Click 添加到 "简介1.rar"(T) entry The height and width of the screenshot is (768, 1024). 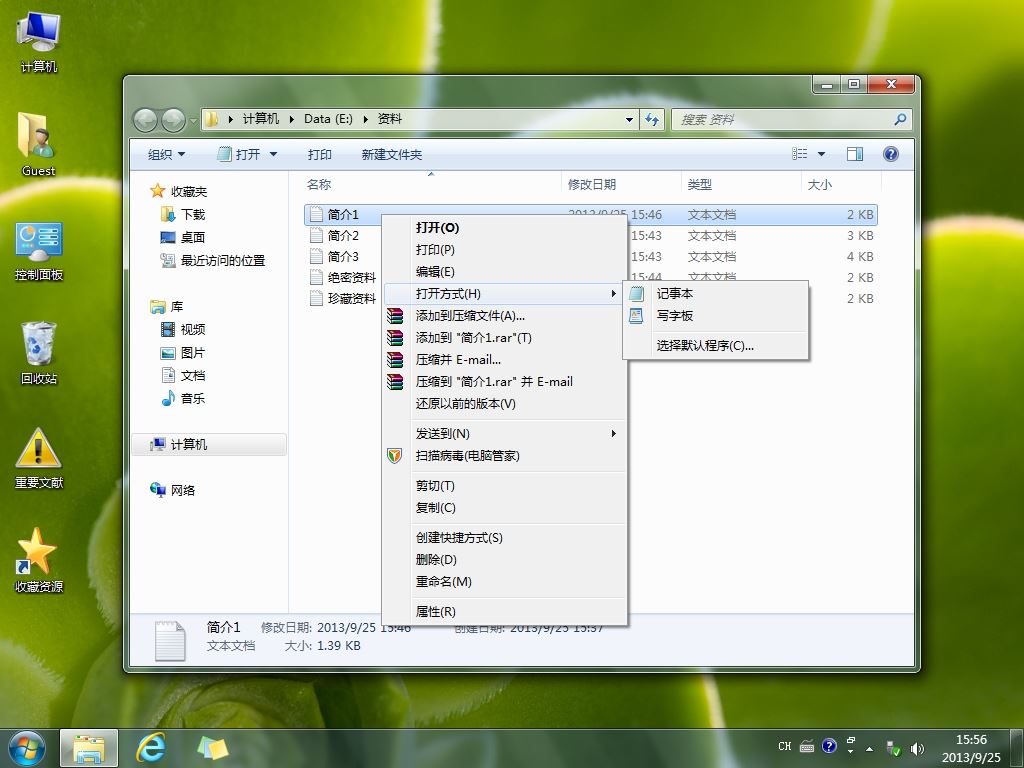click(x=504, y=338)
